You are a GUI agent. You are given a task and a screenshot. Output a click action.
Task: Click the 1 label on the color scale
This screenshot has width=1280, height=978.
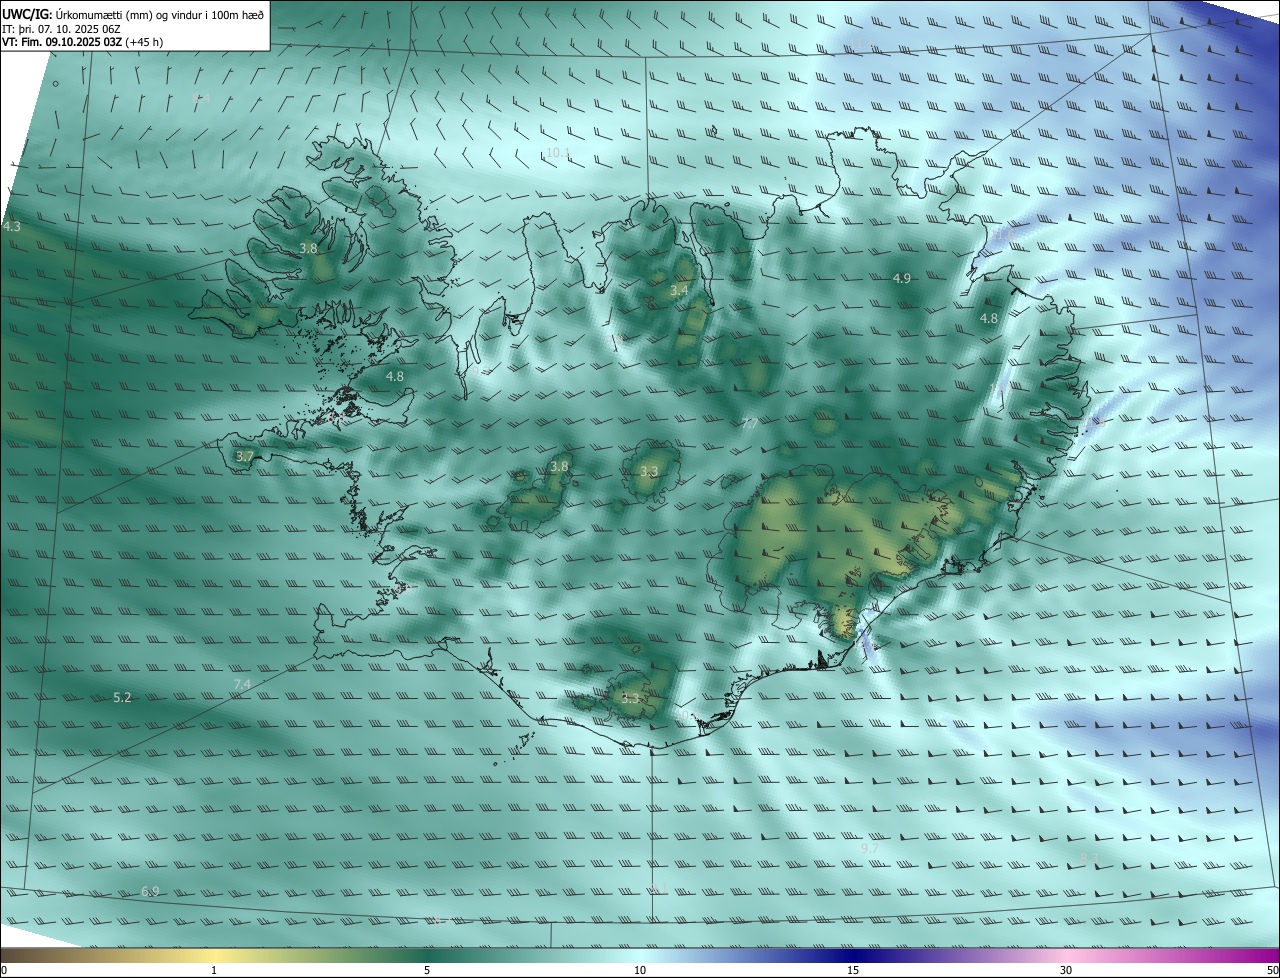click(214, 970)
